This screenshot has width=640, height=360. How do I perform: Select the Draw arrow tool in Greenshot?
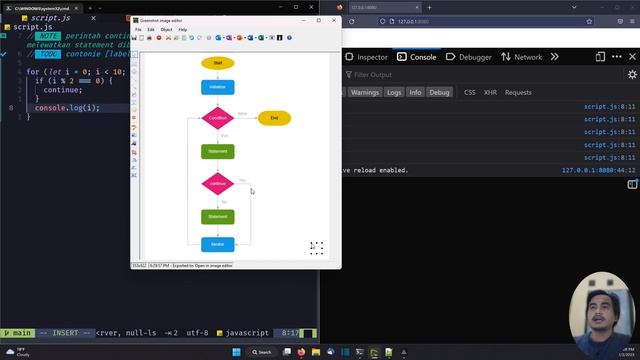(134, 88)
